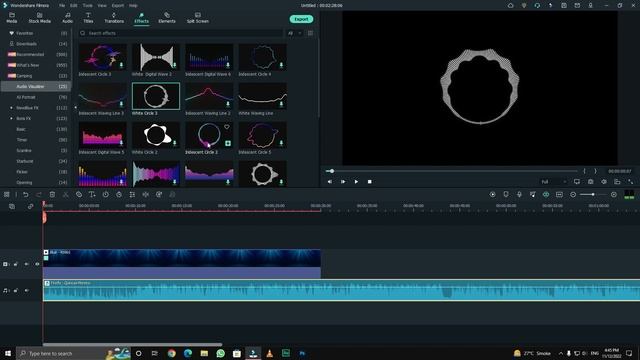Select the White Digital Wave 2 thumbnail
640x360 pixels.
(x=156, y=57)
